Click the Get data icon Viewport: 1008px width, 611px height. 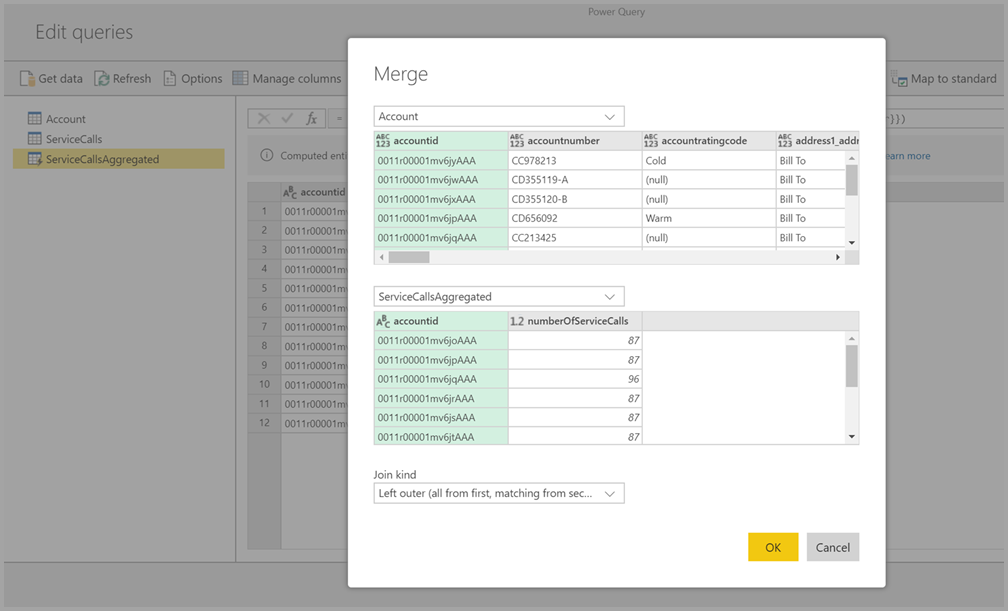point(27,78)
